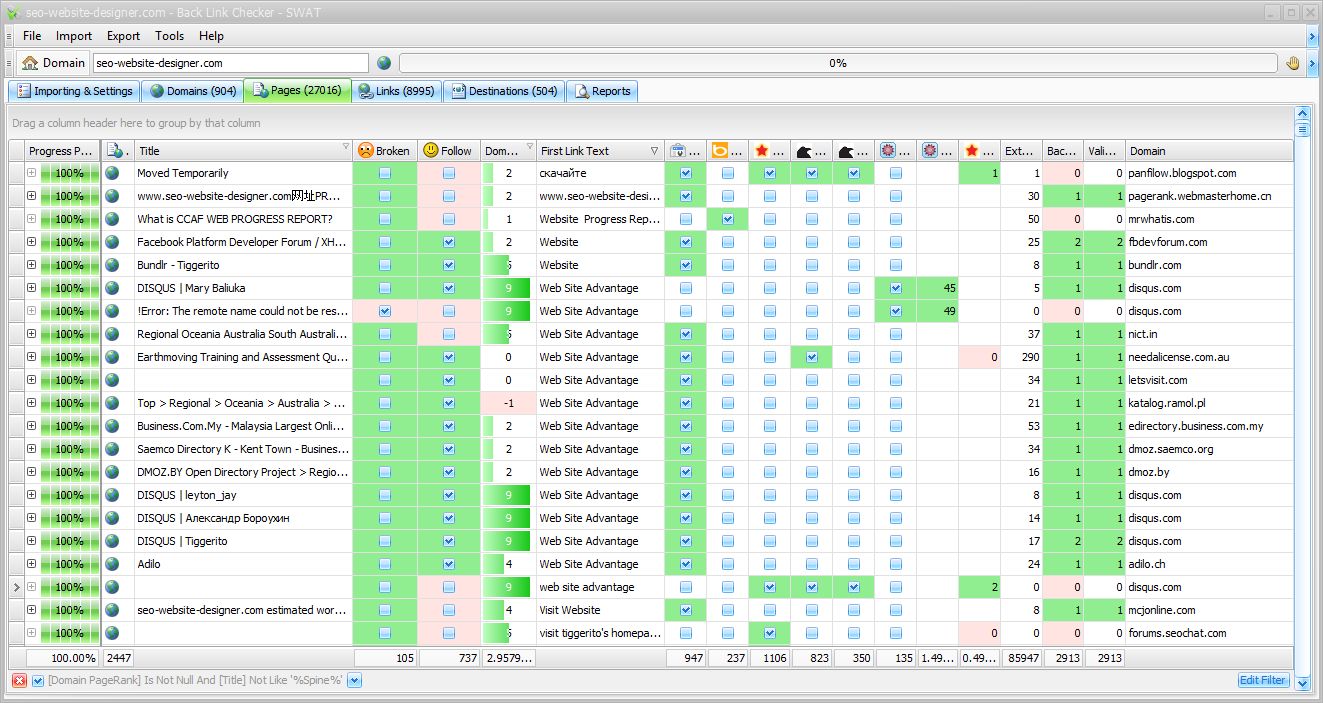Toggle Follow checkbox for Bundlr - Tiggerito row

[x=449, y=265]
